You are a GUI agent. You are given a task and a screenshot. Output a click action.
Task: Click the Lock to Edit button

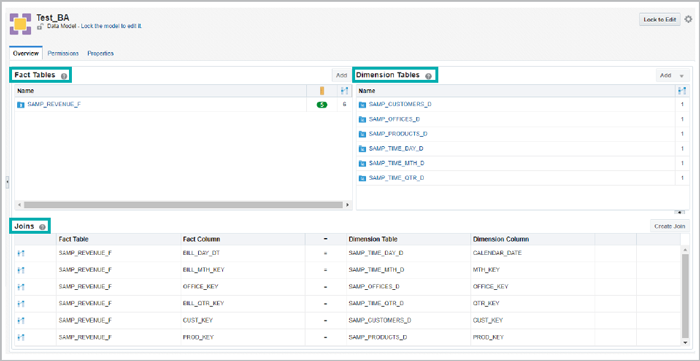[x=660, y=19]
